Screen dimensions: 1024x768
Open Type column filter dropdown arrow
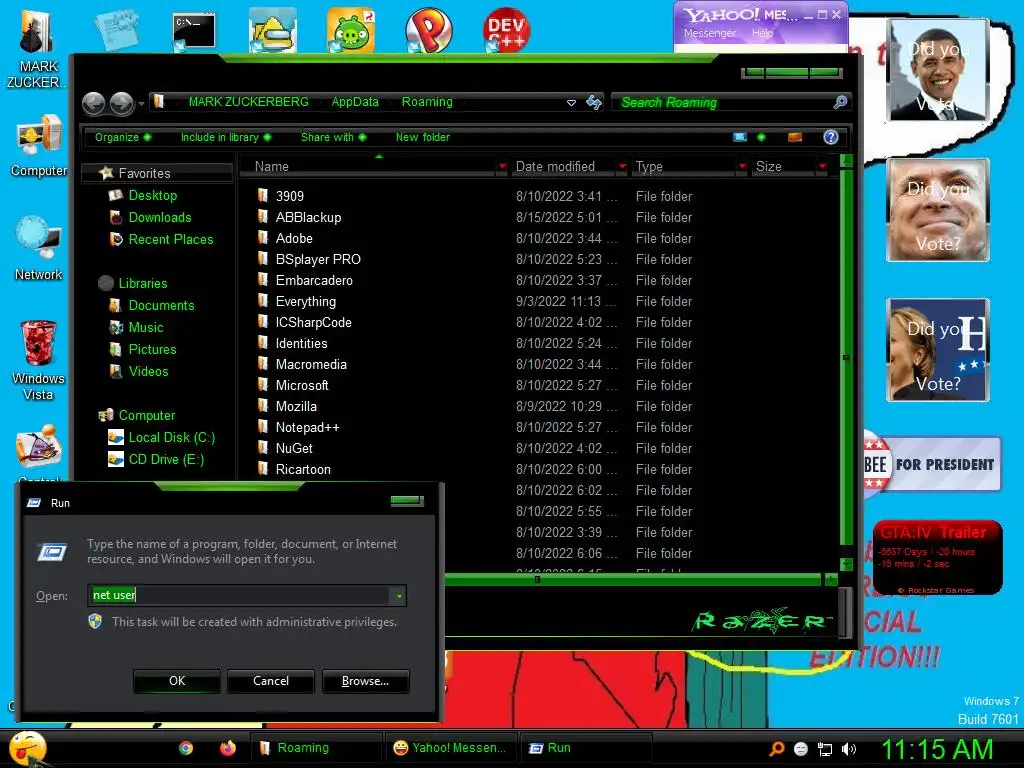pyautogui.click(x=742, y=167)
